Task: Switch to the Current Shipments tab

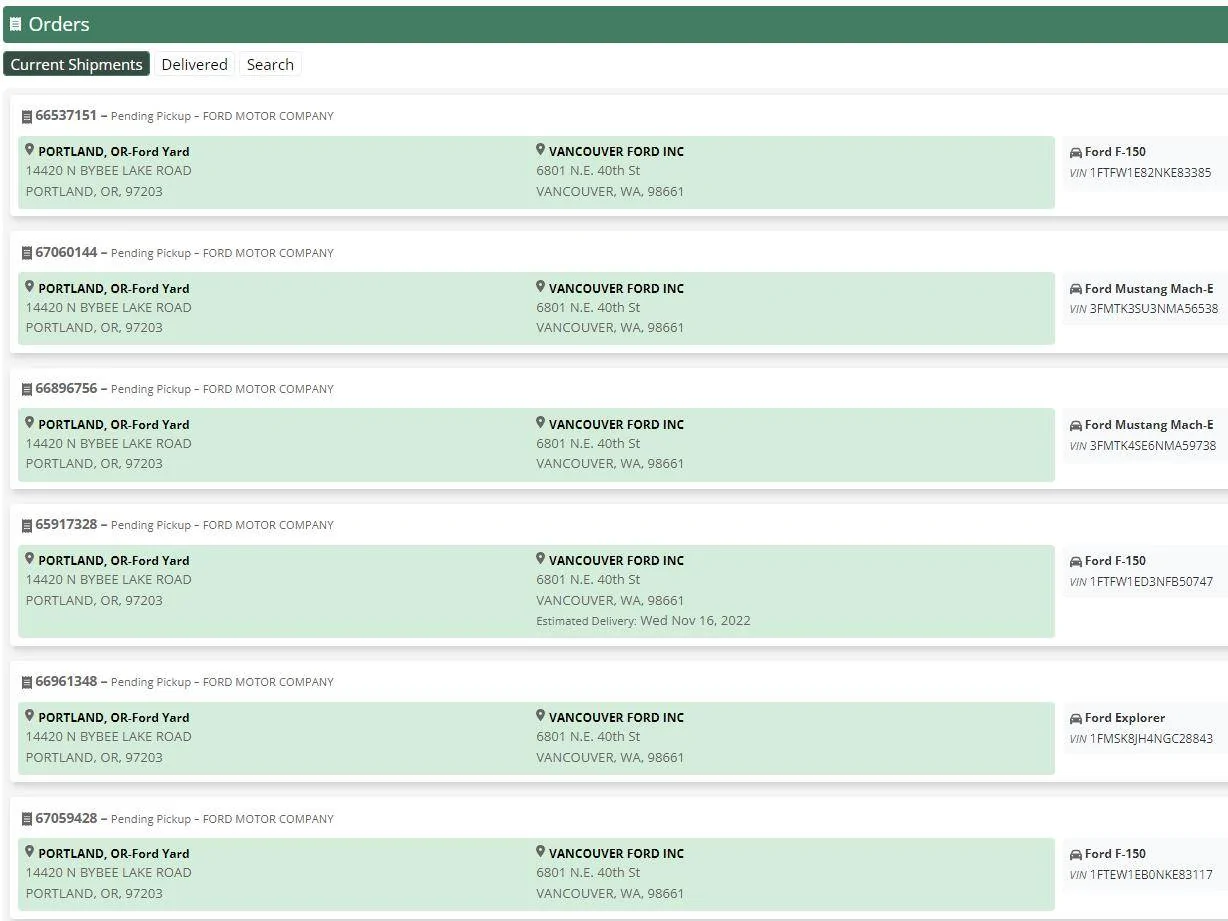Action: click(76, 64)
